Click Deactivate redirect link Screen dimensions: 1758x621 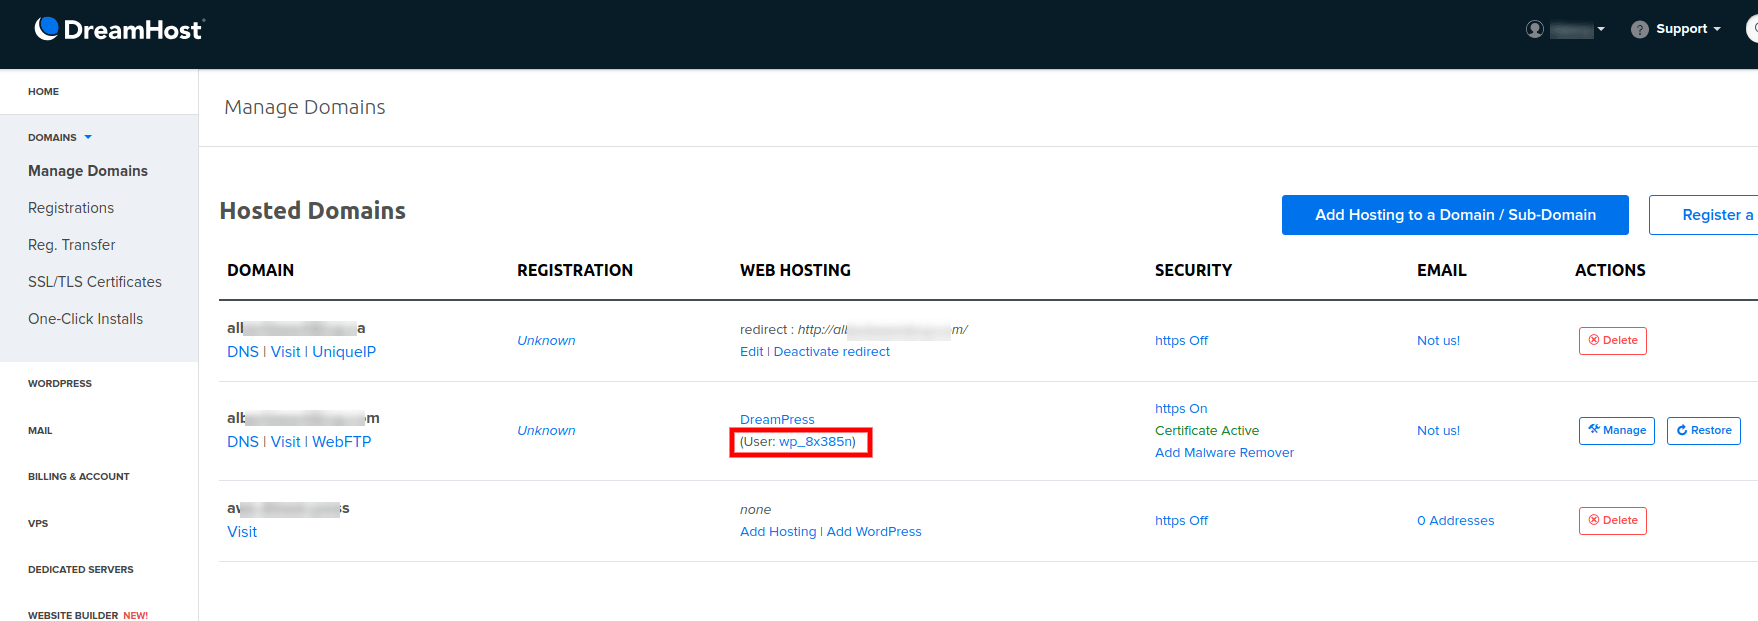coord(832,352)
